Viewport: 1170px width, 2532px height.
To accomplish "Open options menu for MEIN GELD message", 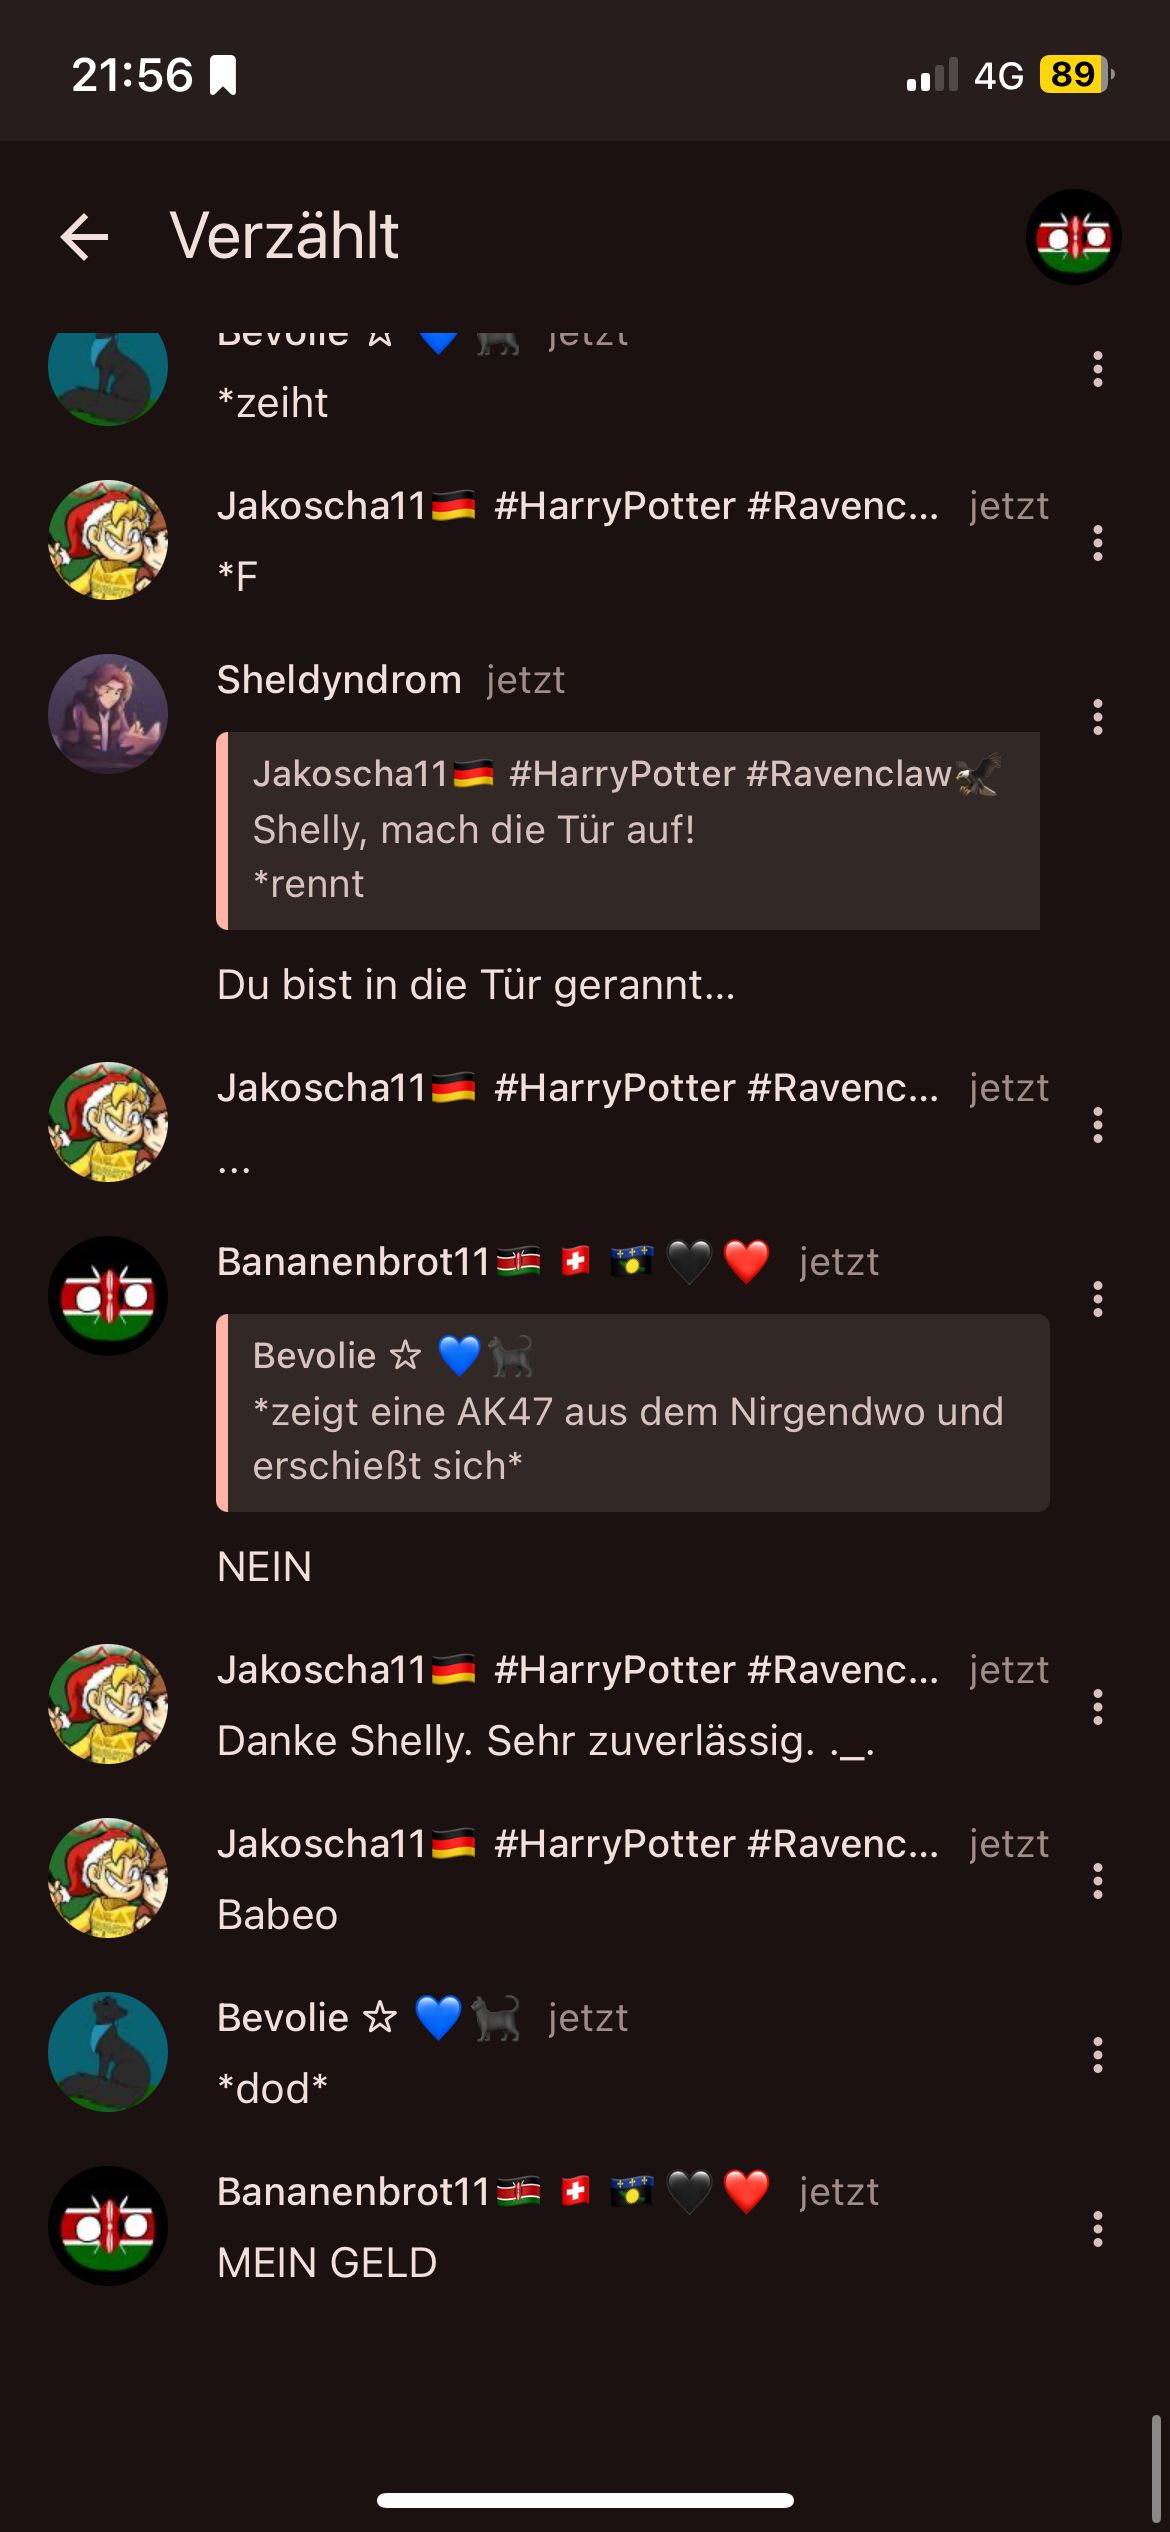I will tap(1097, 2228).
